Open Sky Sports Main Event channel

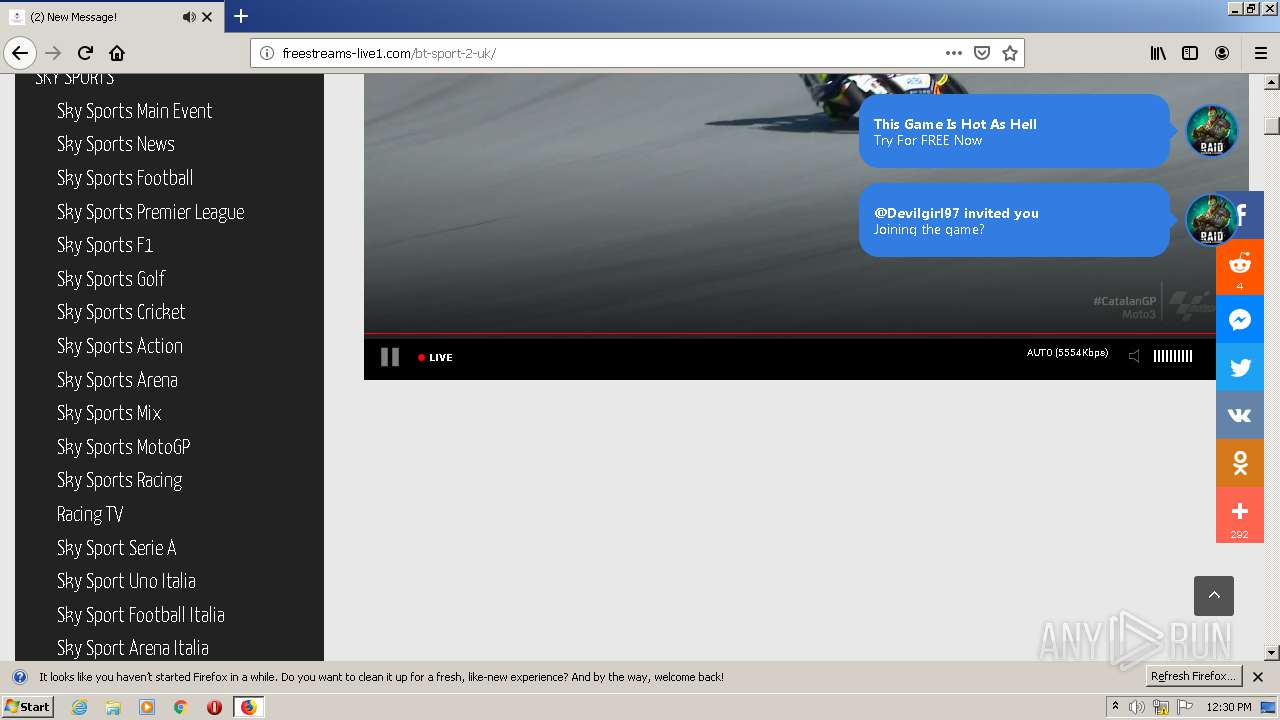pos(134,111)
